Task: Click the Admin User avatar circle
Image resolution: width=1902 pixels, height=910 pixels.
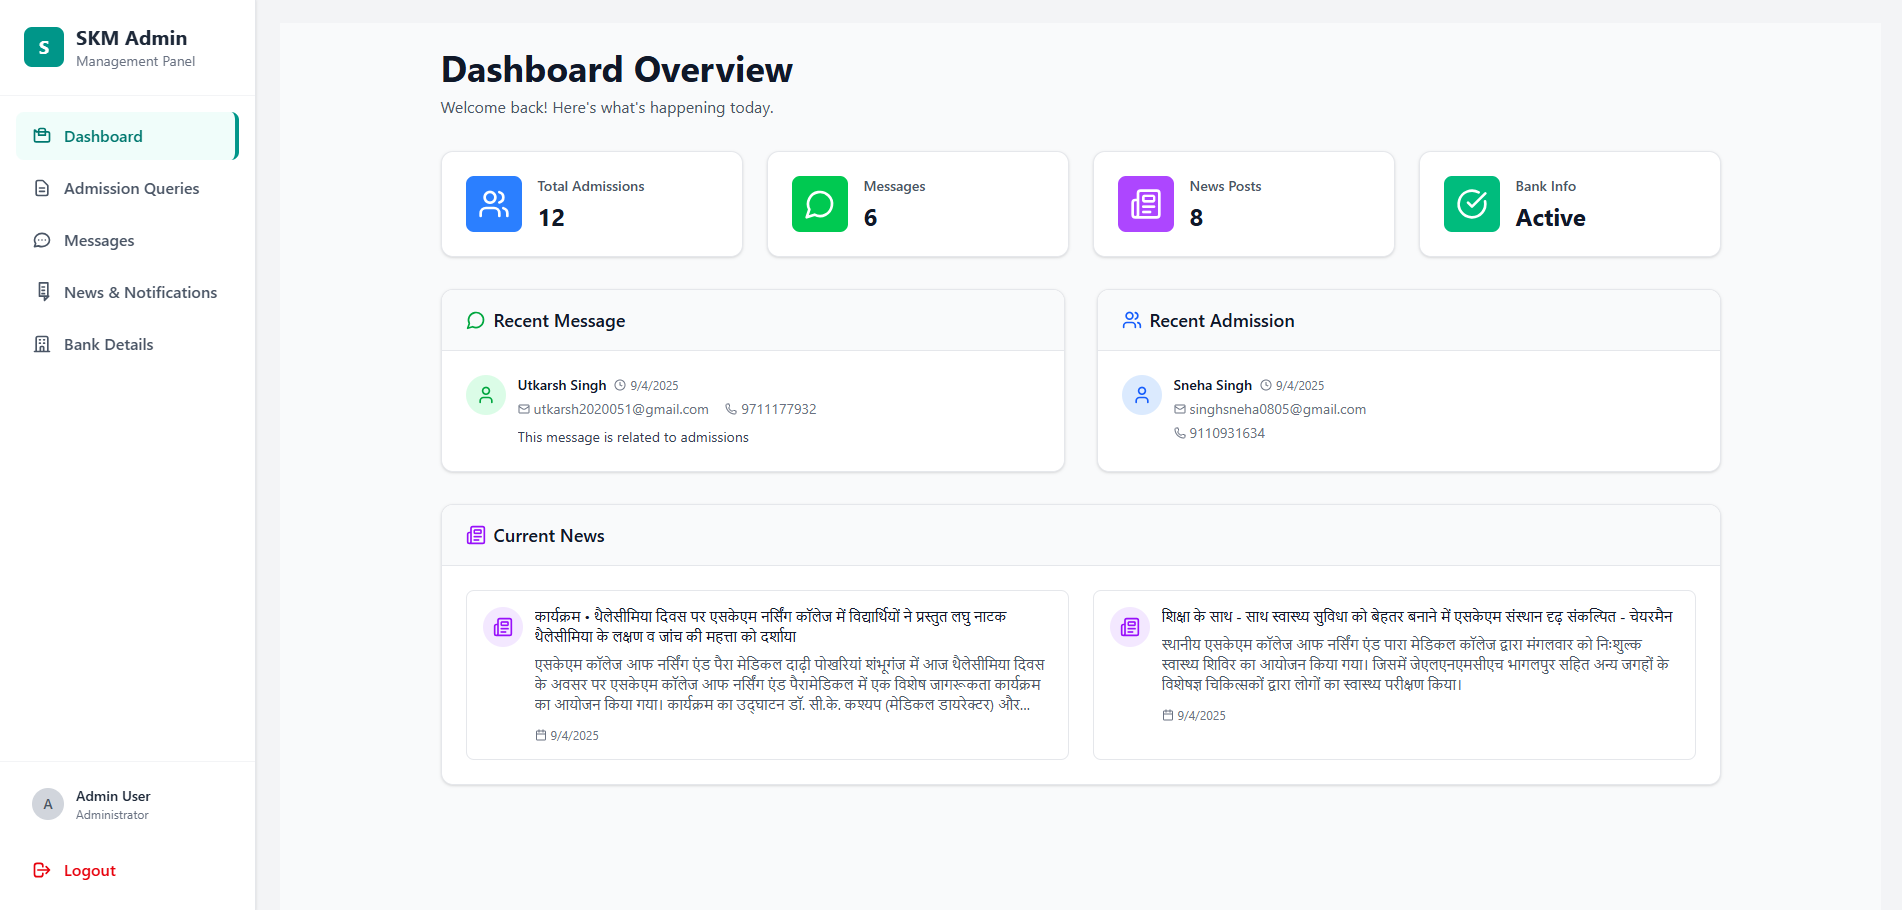Action: 48,804
